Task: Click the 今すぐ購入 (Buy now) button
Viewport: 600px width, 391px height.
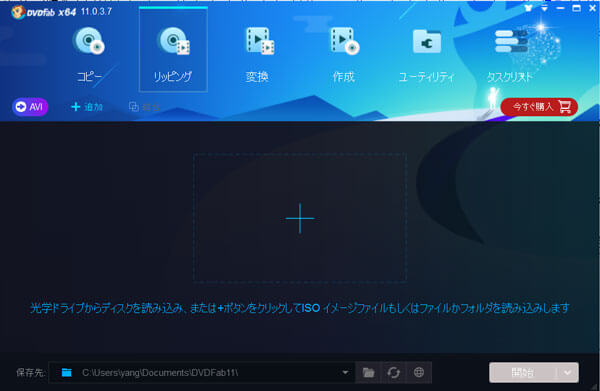Action: (x=539, y=107)
